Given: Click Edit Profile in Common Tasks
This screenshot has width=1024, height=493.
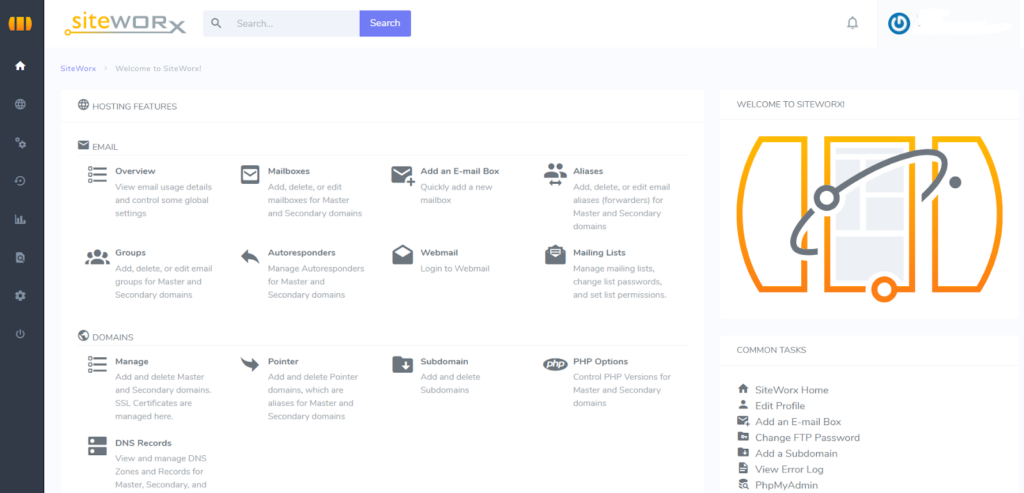Looking at the screenshot, I should 780,406.
